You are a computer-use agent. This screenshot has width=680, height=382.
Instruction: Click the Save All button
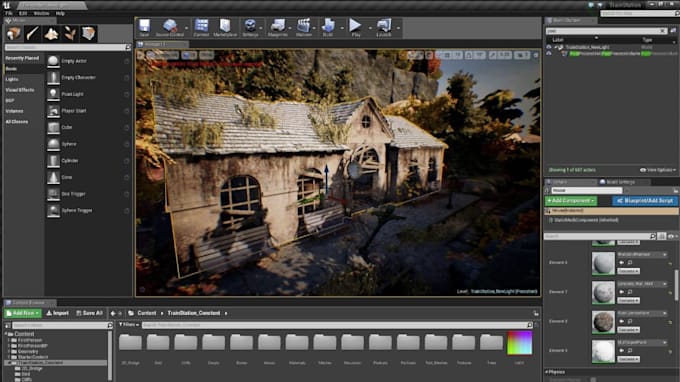click(x=90, y=313)
